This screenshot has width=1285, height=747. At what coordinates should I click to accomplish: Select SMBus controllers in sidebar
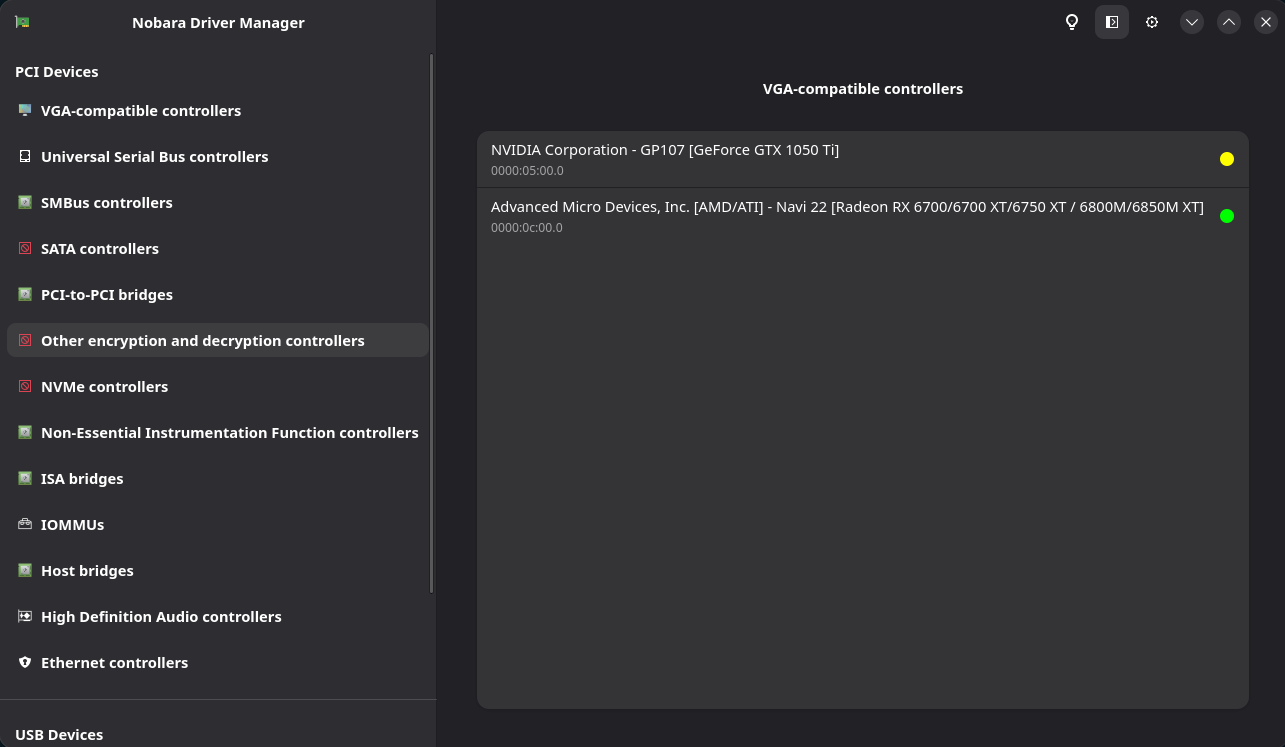click(107, 203)
